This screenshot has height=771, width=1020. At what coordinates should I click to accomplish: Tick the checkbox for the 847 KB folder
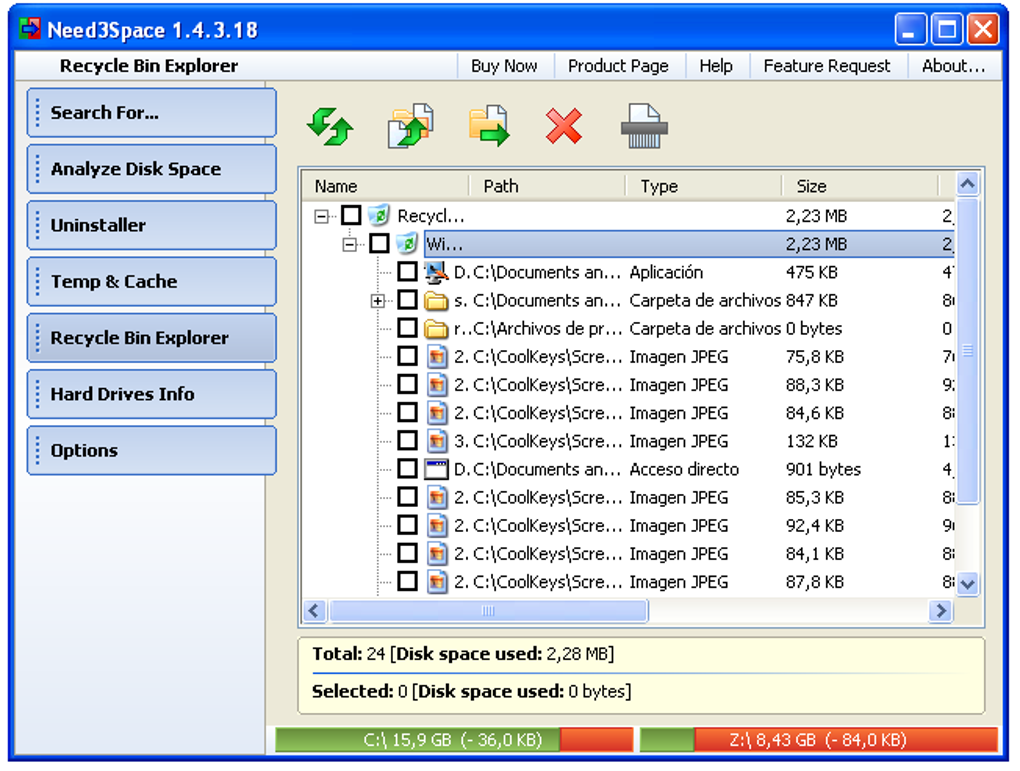tap(407, 300)
